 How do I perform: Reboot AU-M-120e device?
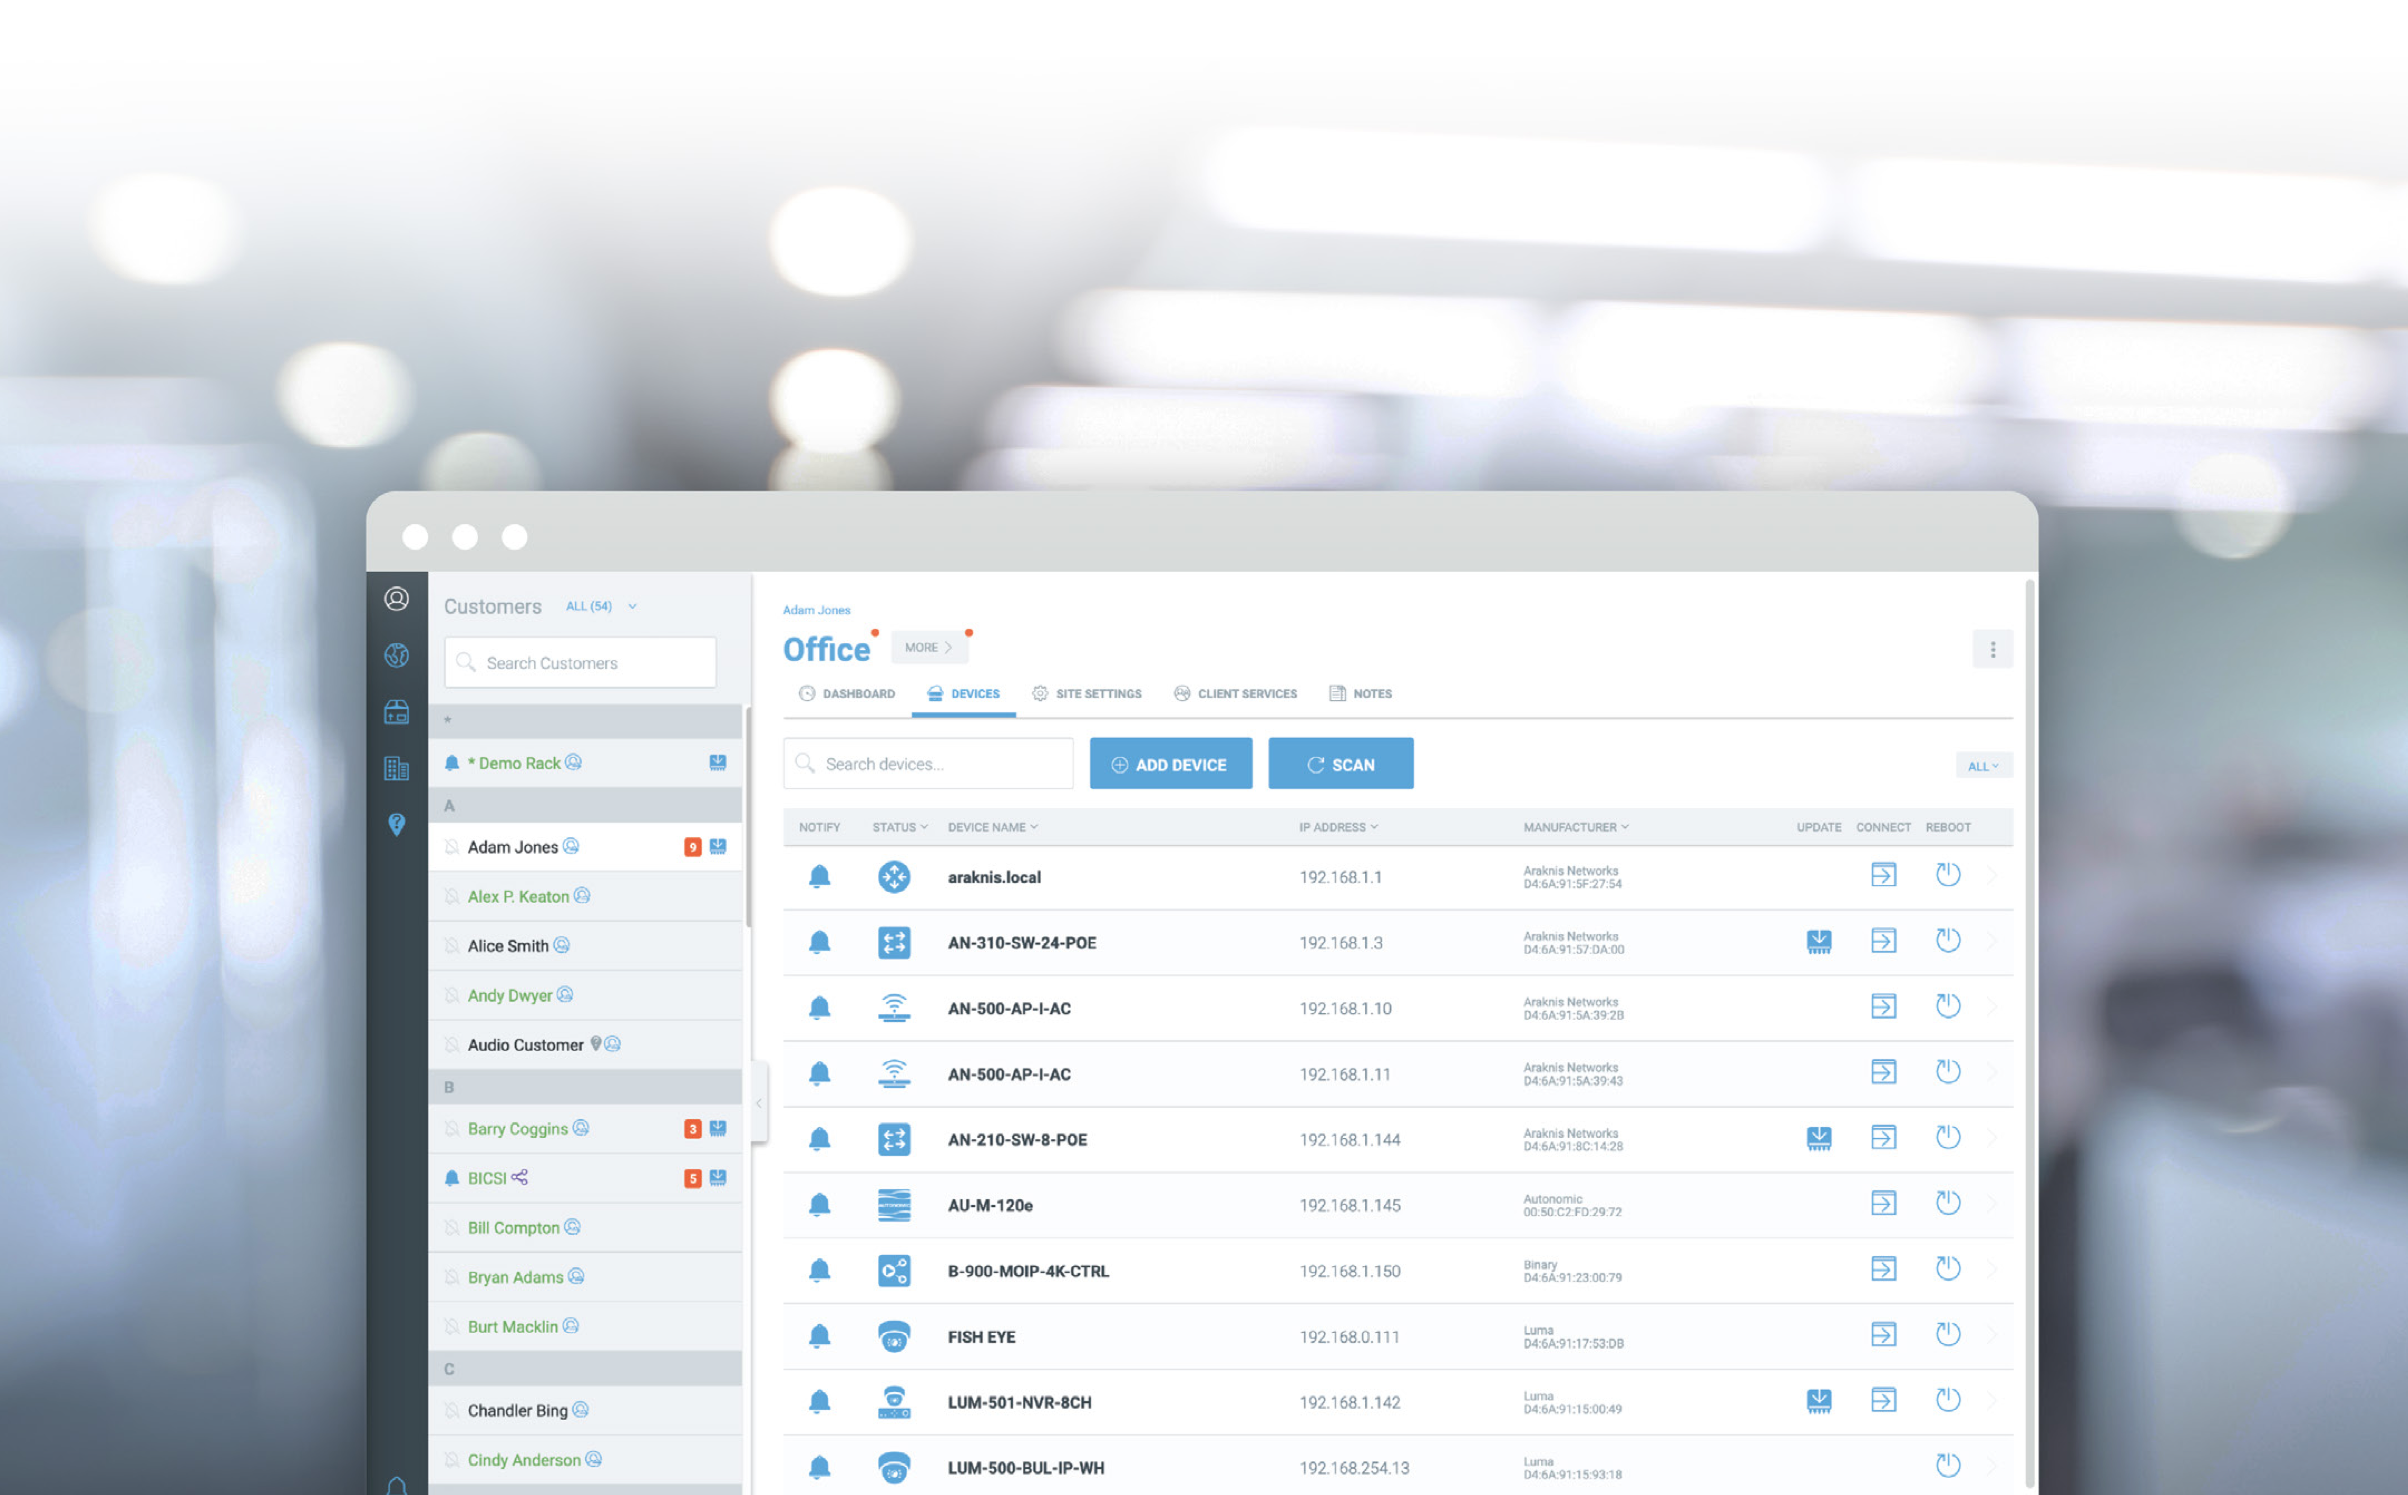[1948, 1203]
